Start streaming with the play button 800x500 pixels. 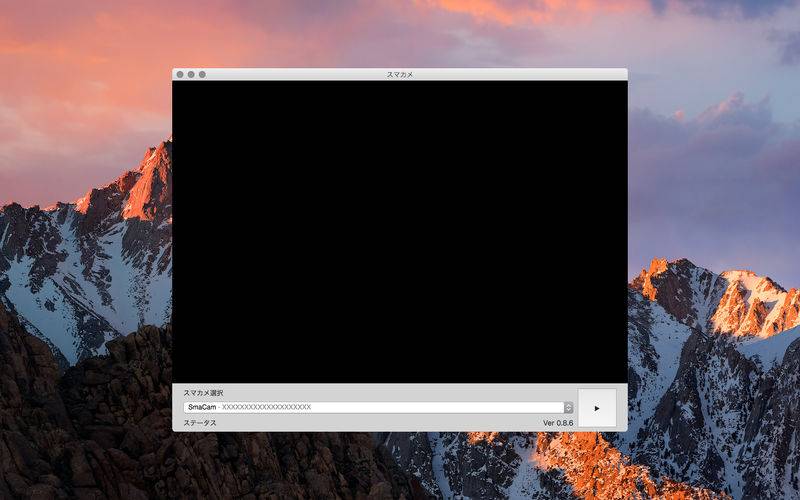click(x=597, y=408)
